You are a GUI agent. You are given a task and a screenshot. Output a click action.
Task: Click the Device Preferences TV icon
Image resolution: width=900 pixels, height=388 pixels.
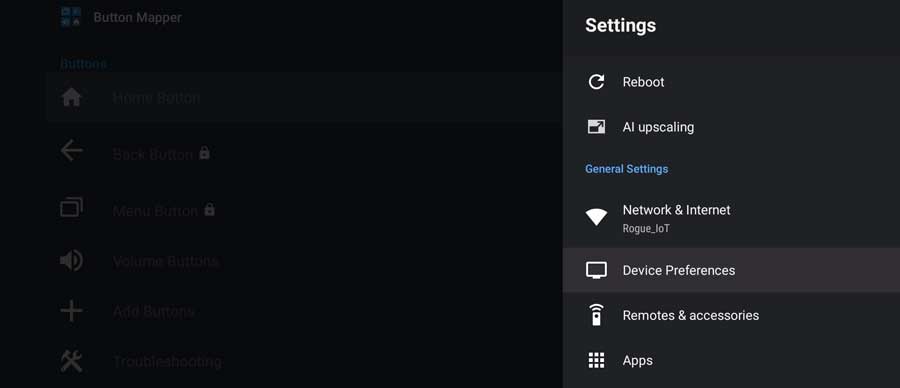596,270
